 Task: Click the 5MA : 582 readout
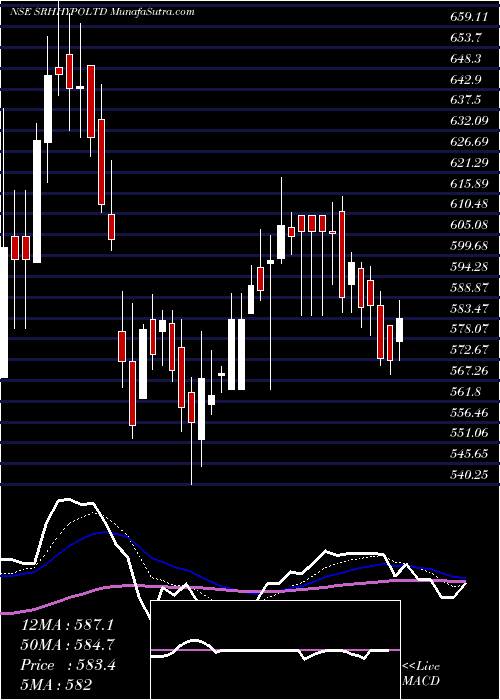pyautogui.click(x=56, y=685)
